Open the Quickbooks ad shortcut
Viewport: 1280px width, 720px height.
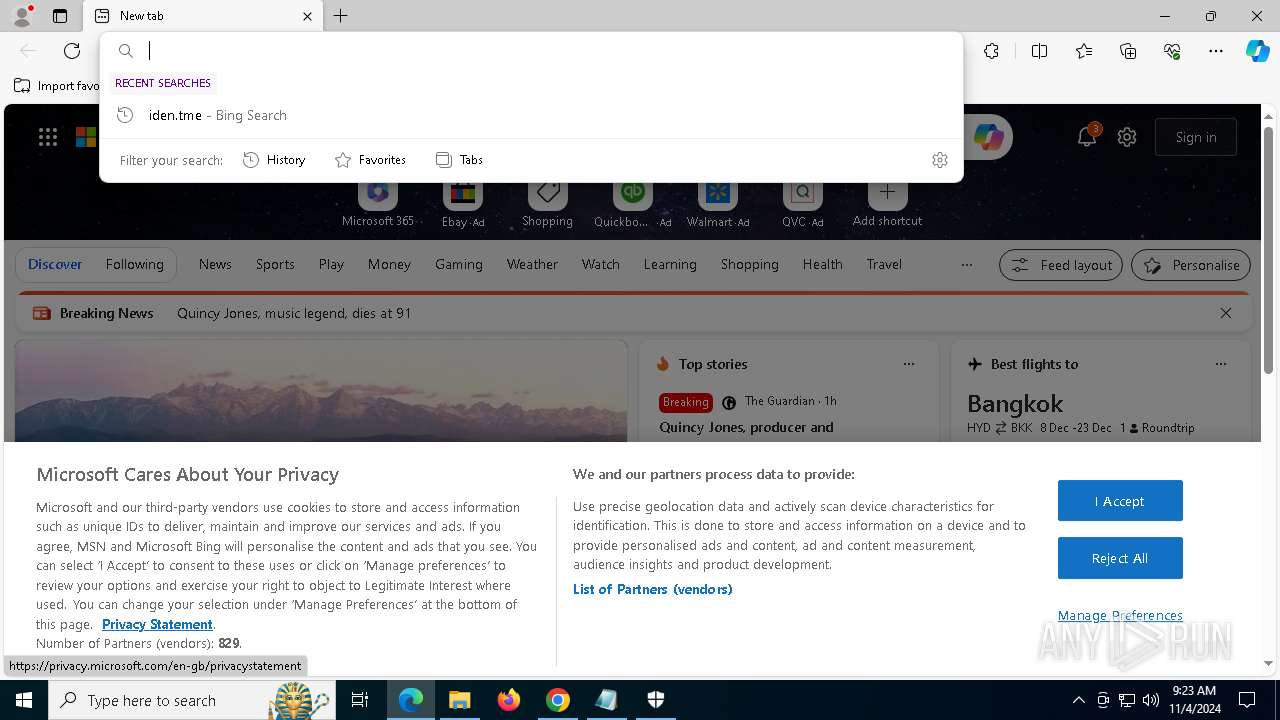point(632,204)
